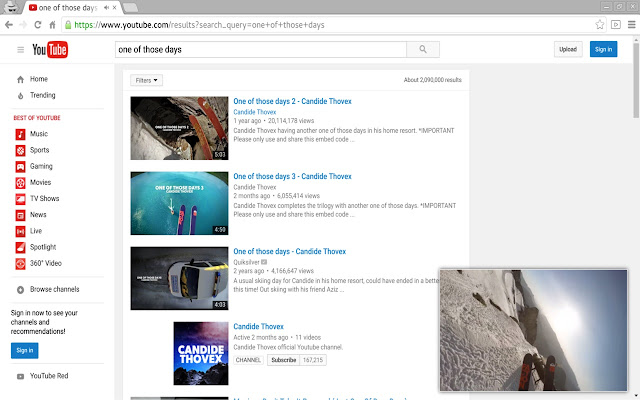
Task: Click the Live category icon
Action: pos(20,231)
